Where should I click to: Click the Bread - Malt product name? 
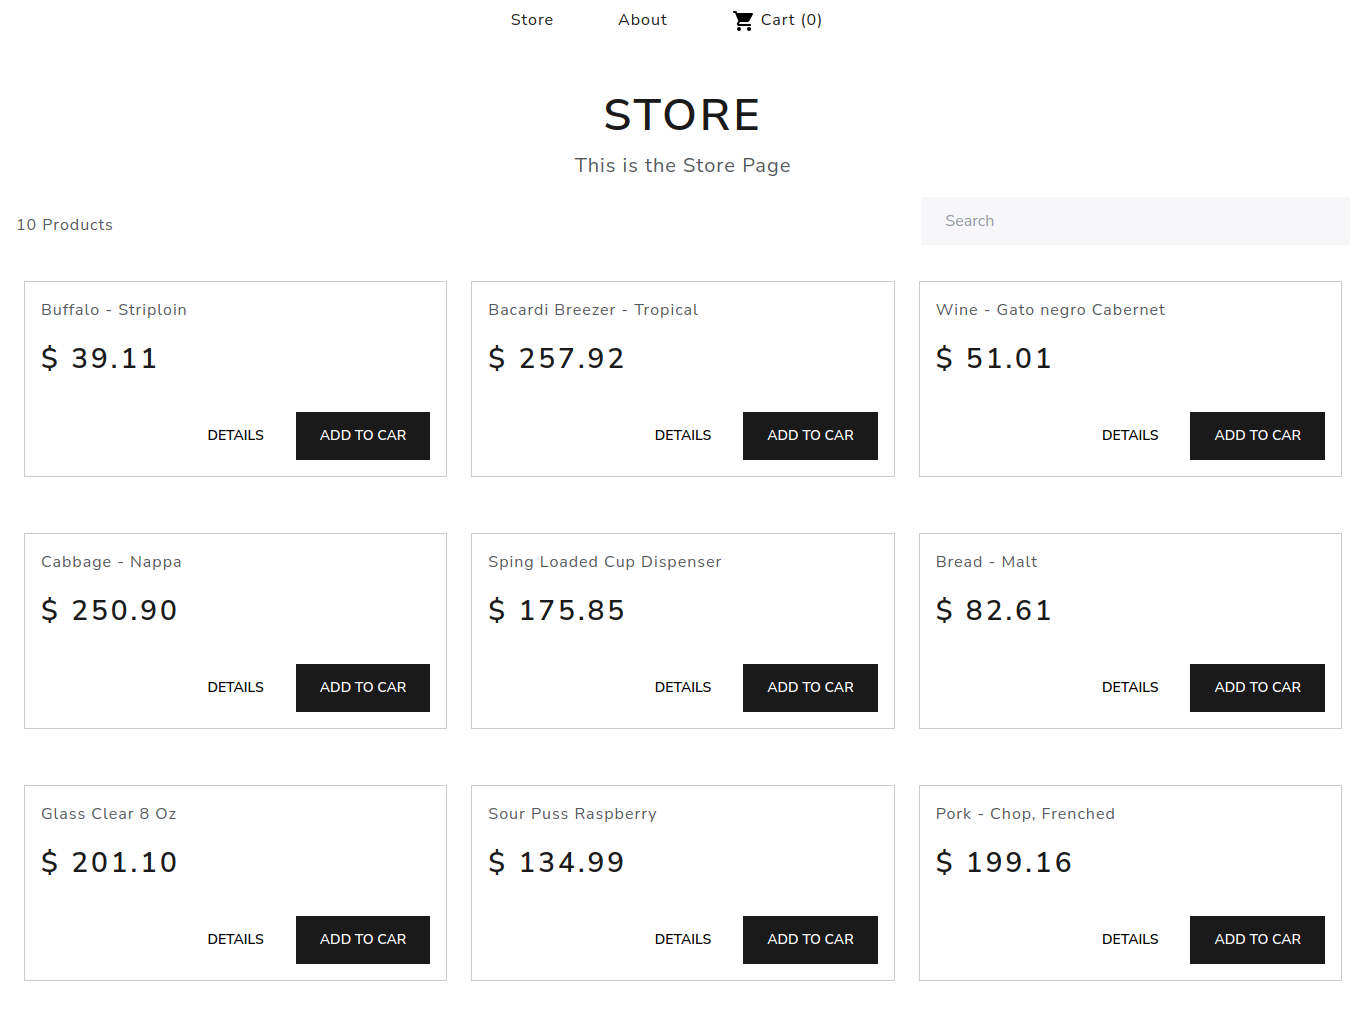click(x=986, y=562)
